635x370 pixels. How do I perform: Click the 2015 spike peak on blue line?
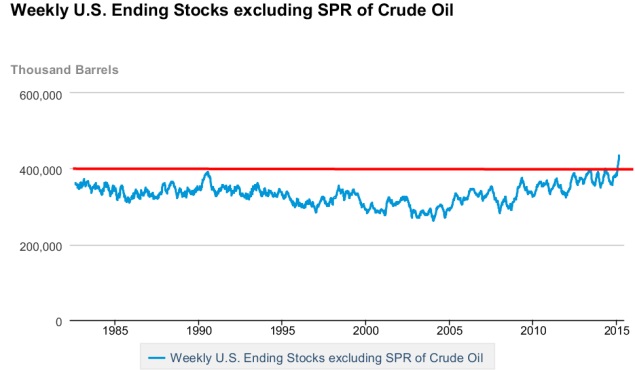point(619,155)
